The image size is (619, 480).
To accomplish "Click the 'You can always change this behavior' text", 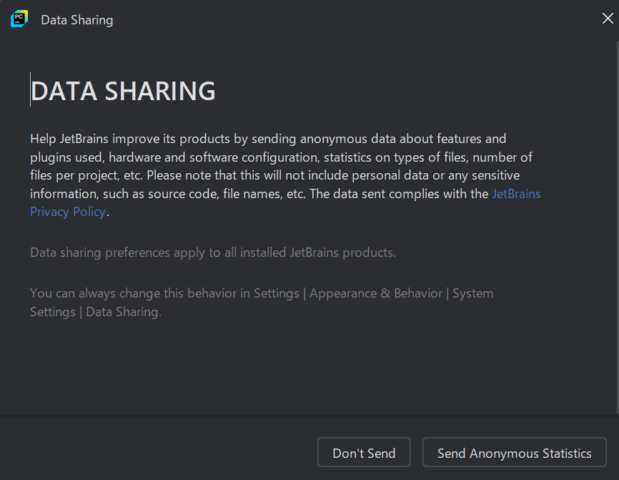I will tap(261, 302).
